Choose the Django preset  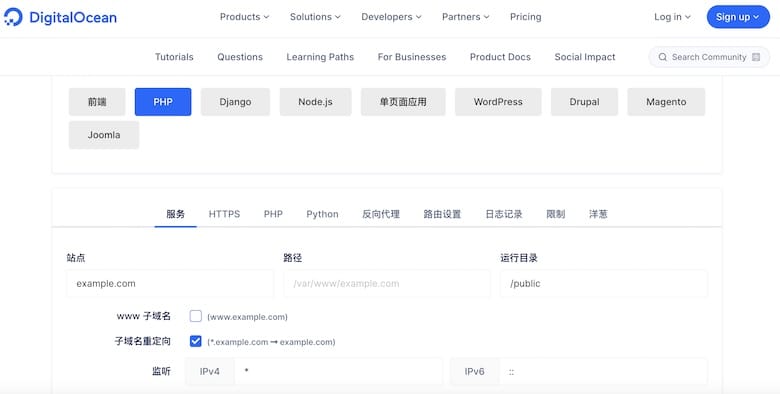pos(235,102)
